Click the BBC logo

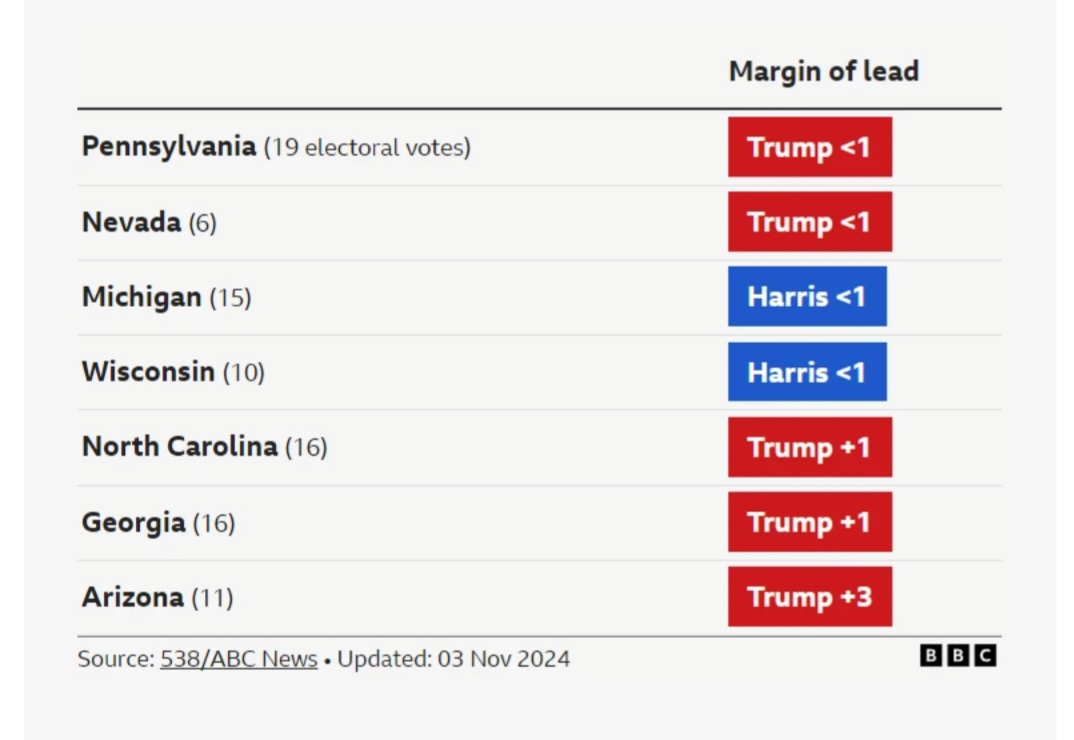tap(958, 656)
